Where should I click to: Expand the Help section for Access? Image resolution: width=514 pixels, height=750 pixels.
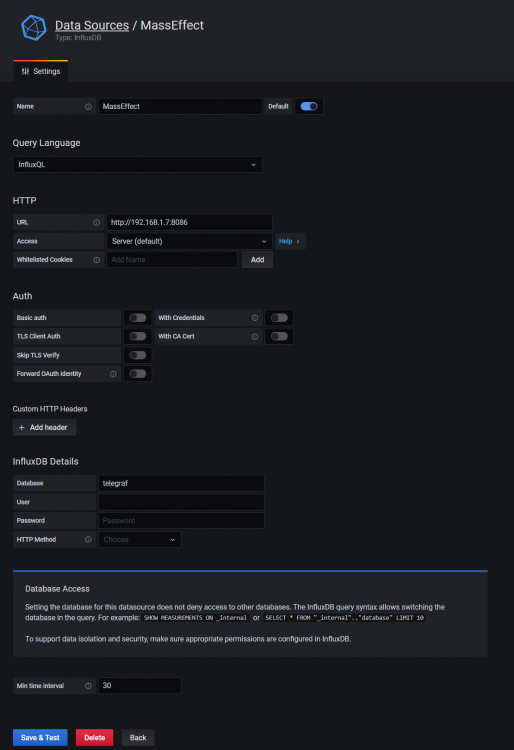click(x=290, y=241)
